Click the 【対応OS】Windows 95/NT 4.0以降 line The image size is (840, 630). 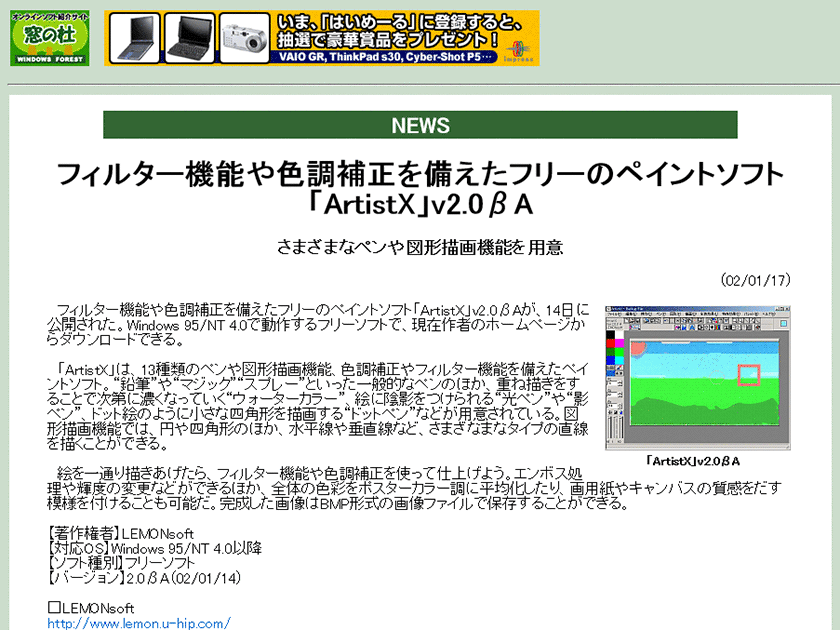(x=154, y=549)
